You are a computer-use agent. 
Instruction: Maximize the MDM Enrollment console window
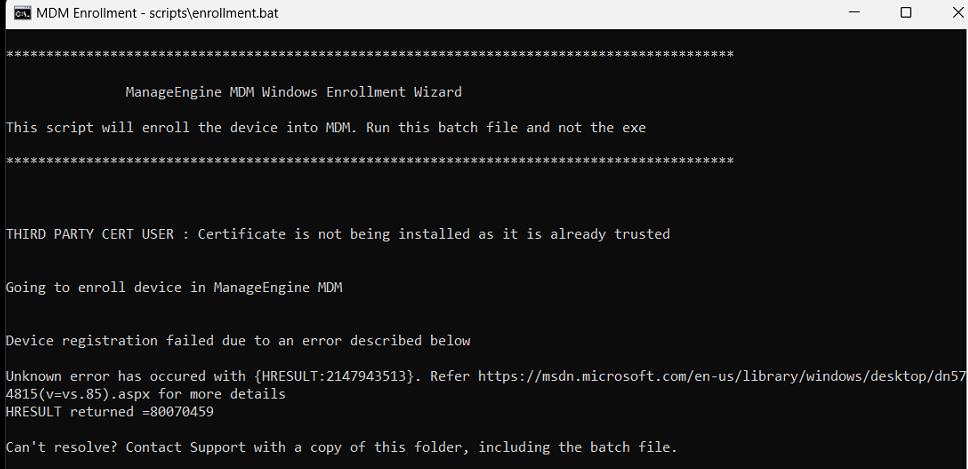[906, 13]
